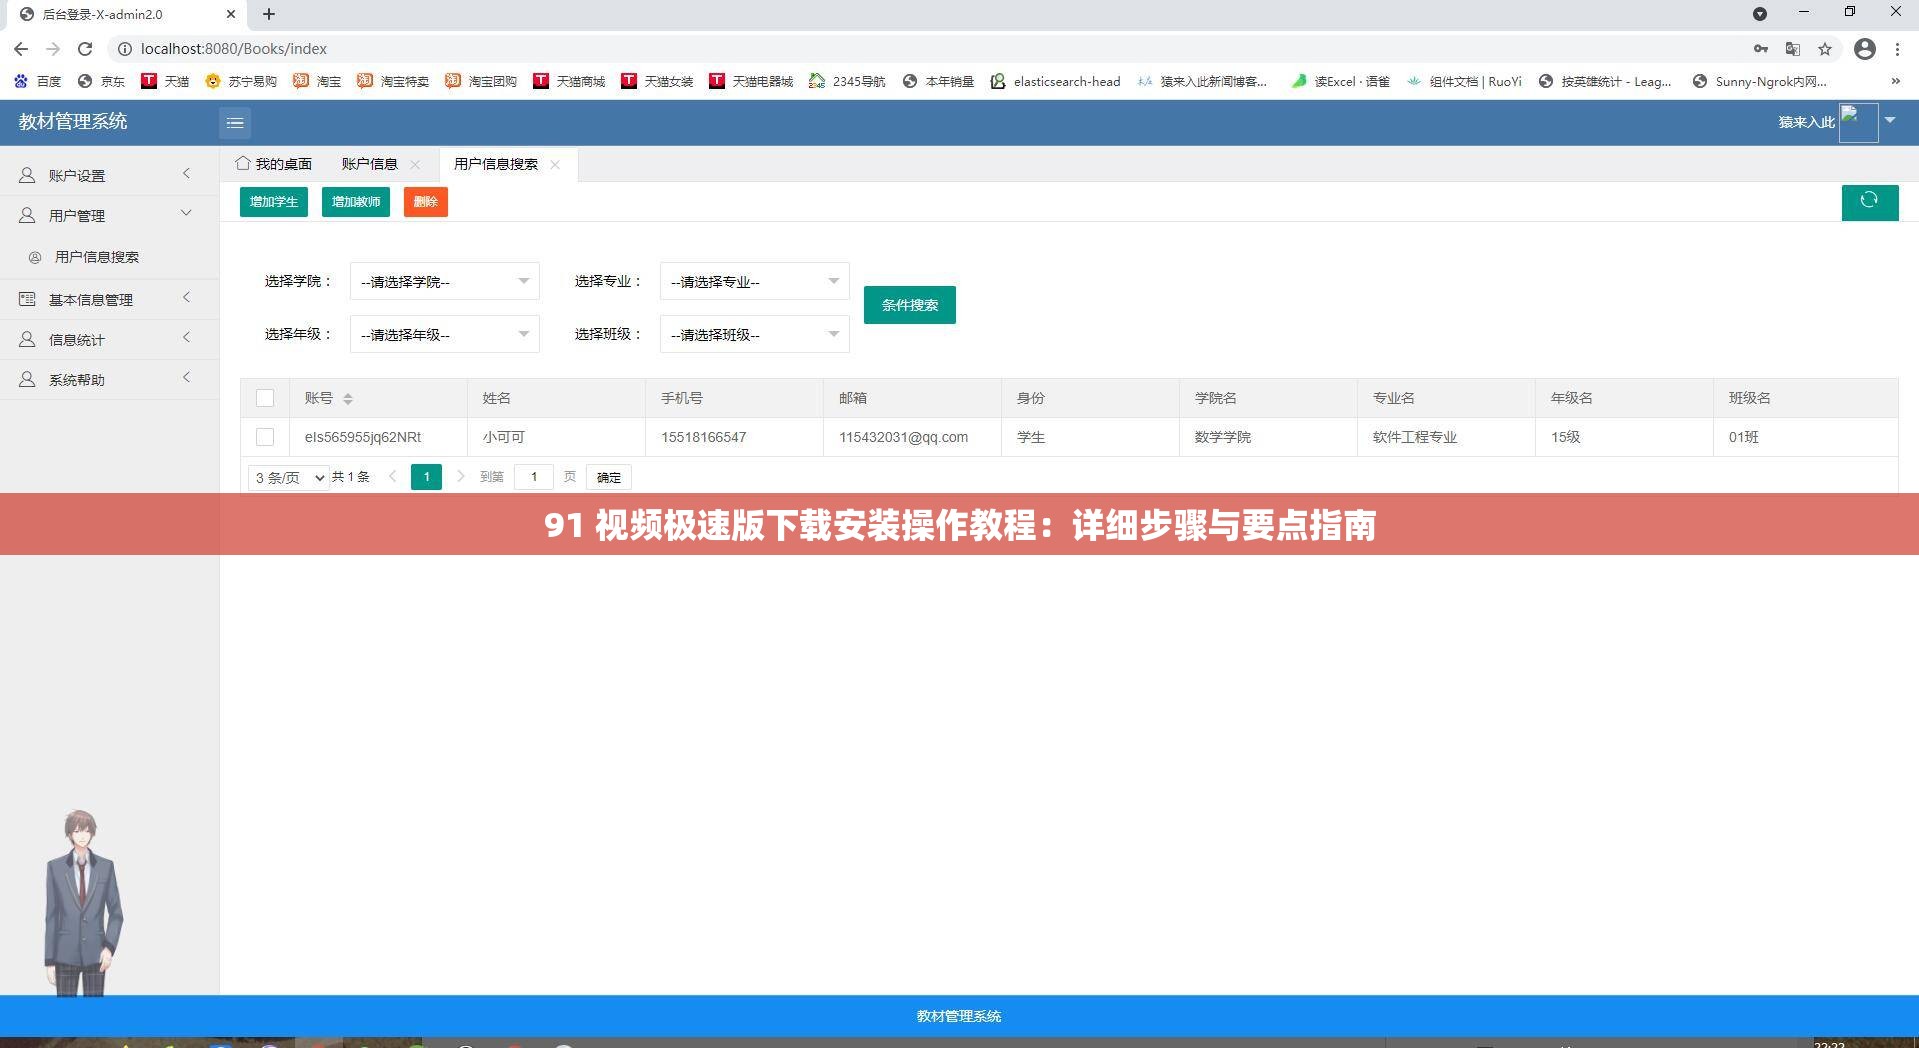Click the 用户信息搜索 person icon
Viewport: 1919px width, 1048px height.
35,257
